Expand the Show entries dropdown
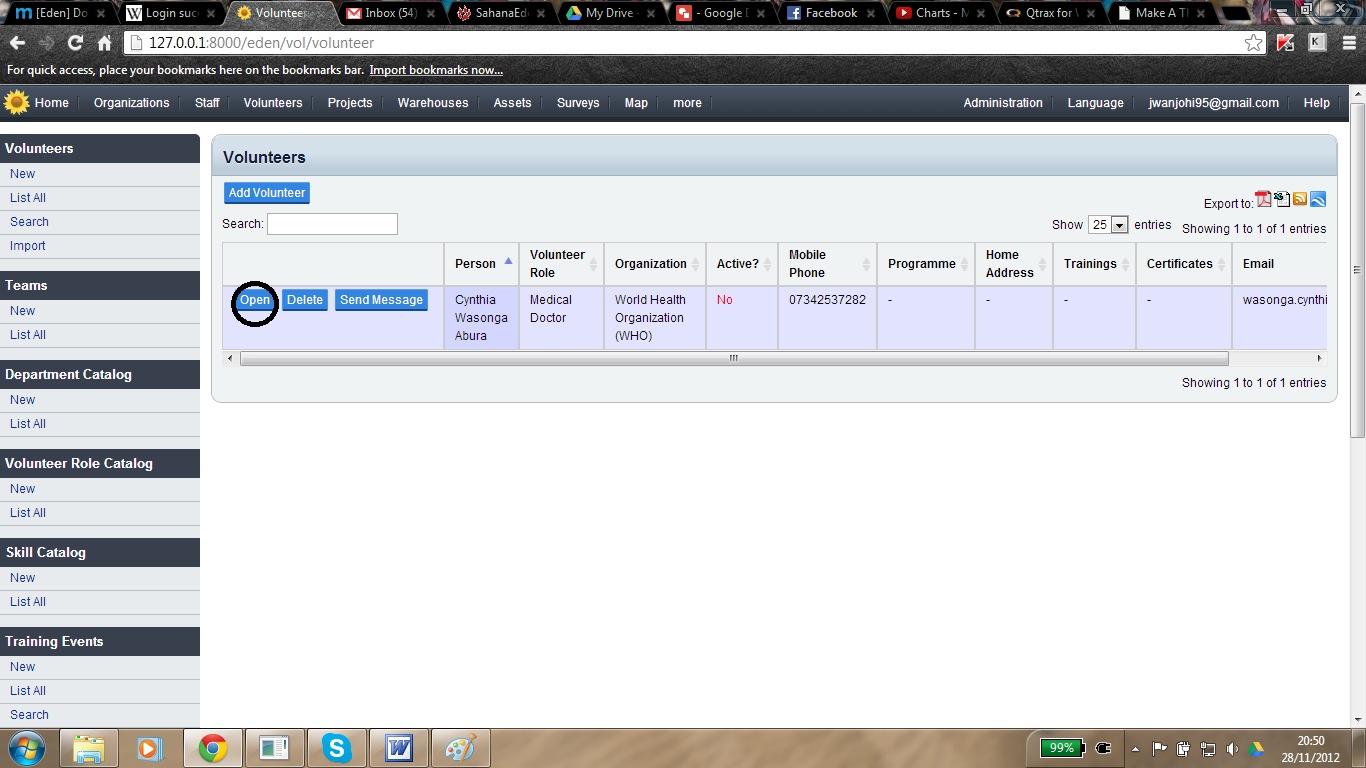This screenshot has height=768, width=1366. (1109, 225)
